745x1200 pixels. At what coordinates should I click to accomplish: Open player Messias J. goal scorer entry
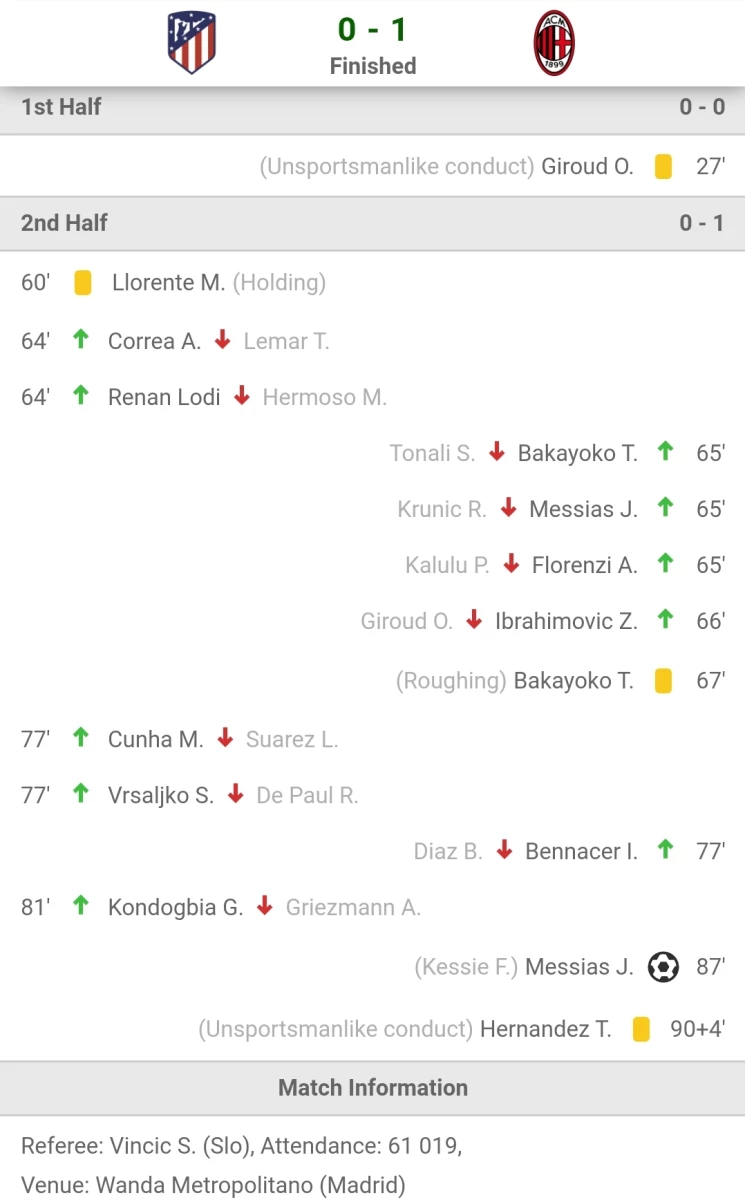[579, 967]
